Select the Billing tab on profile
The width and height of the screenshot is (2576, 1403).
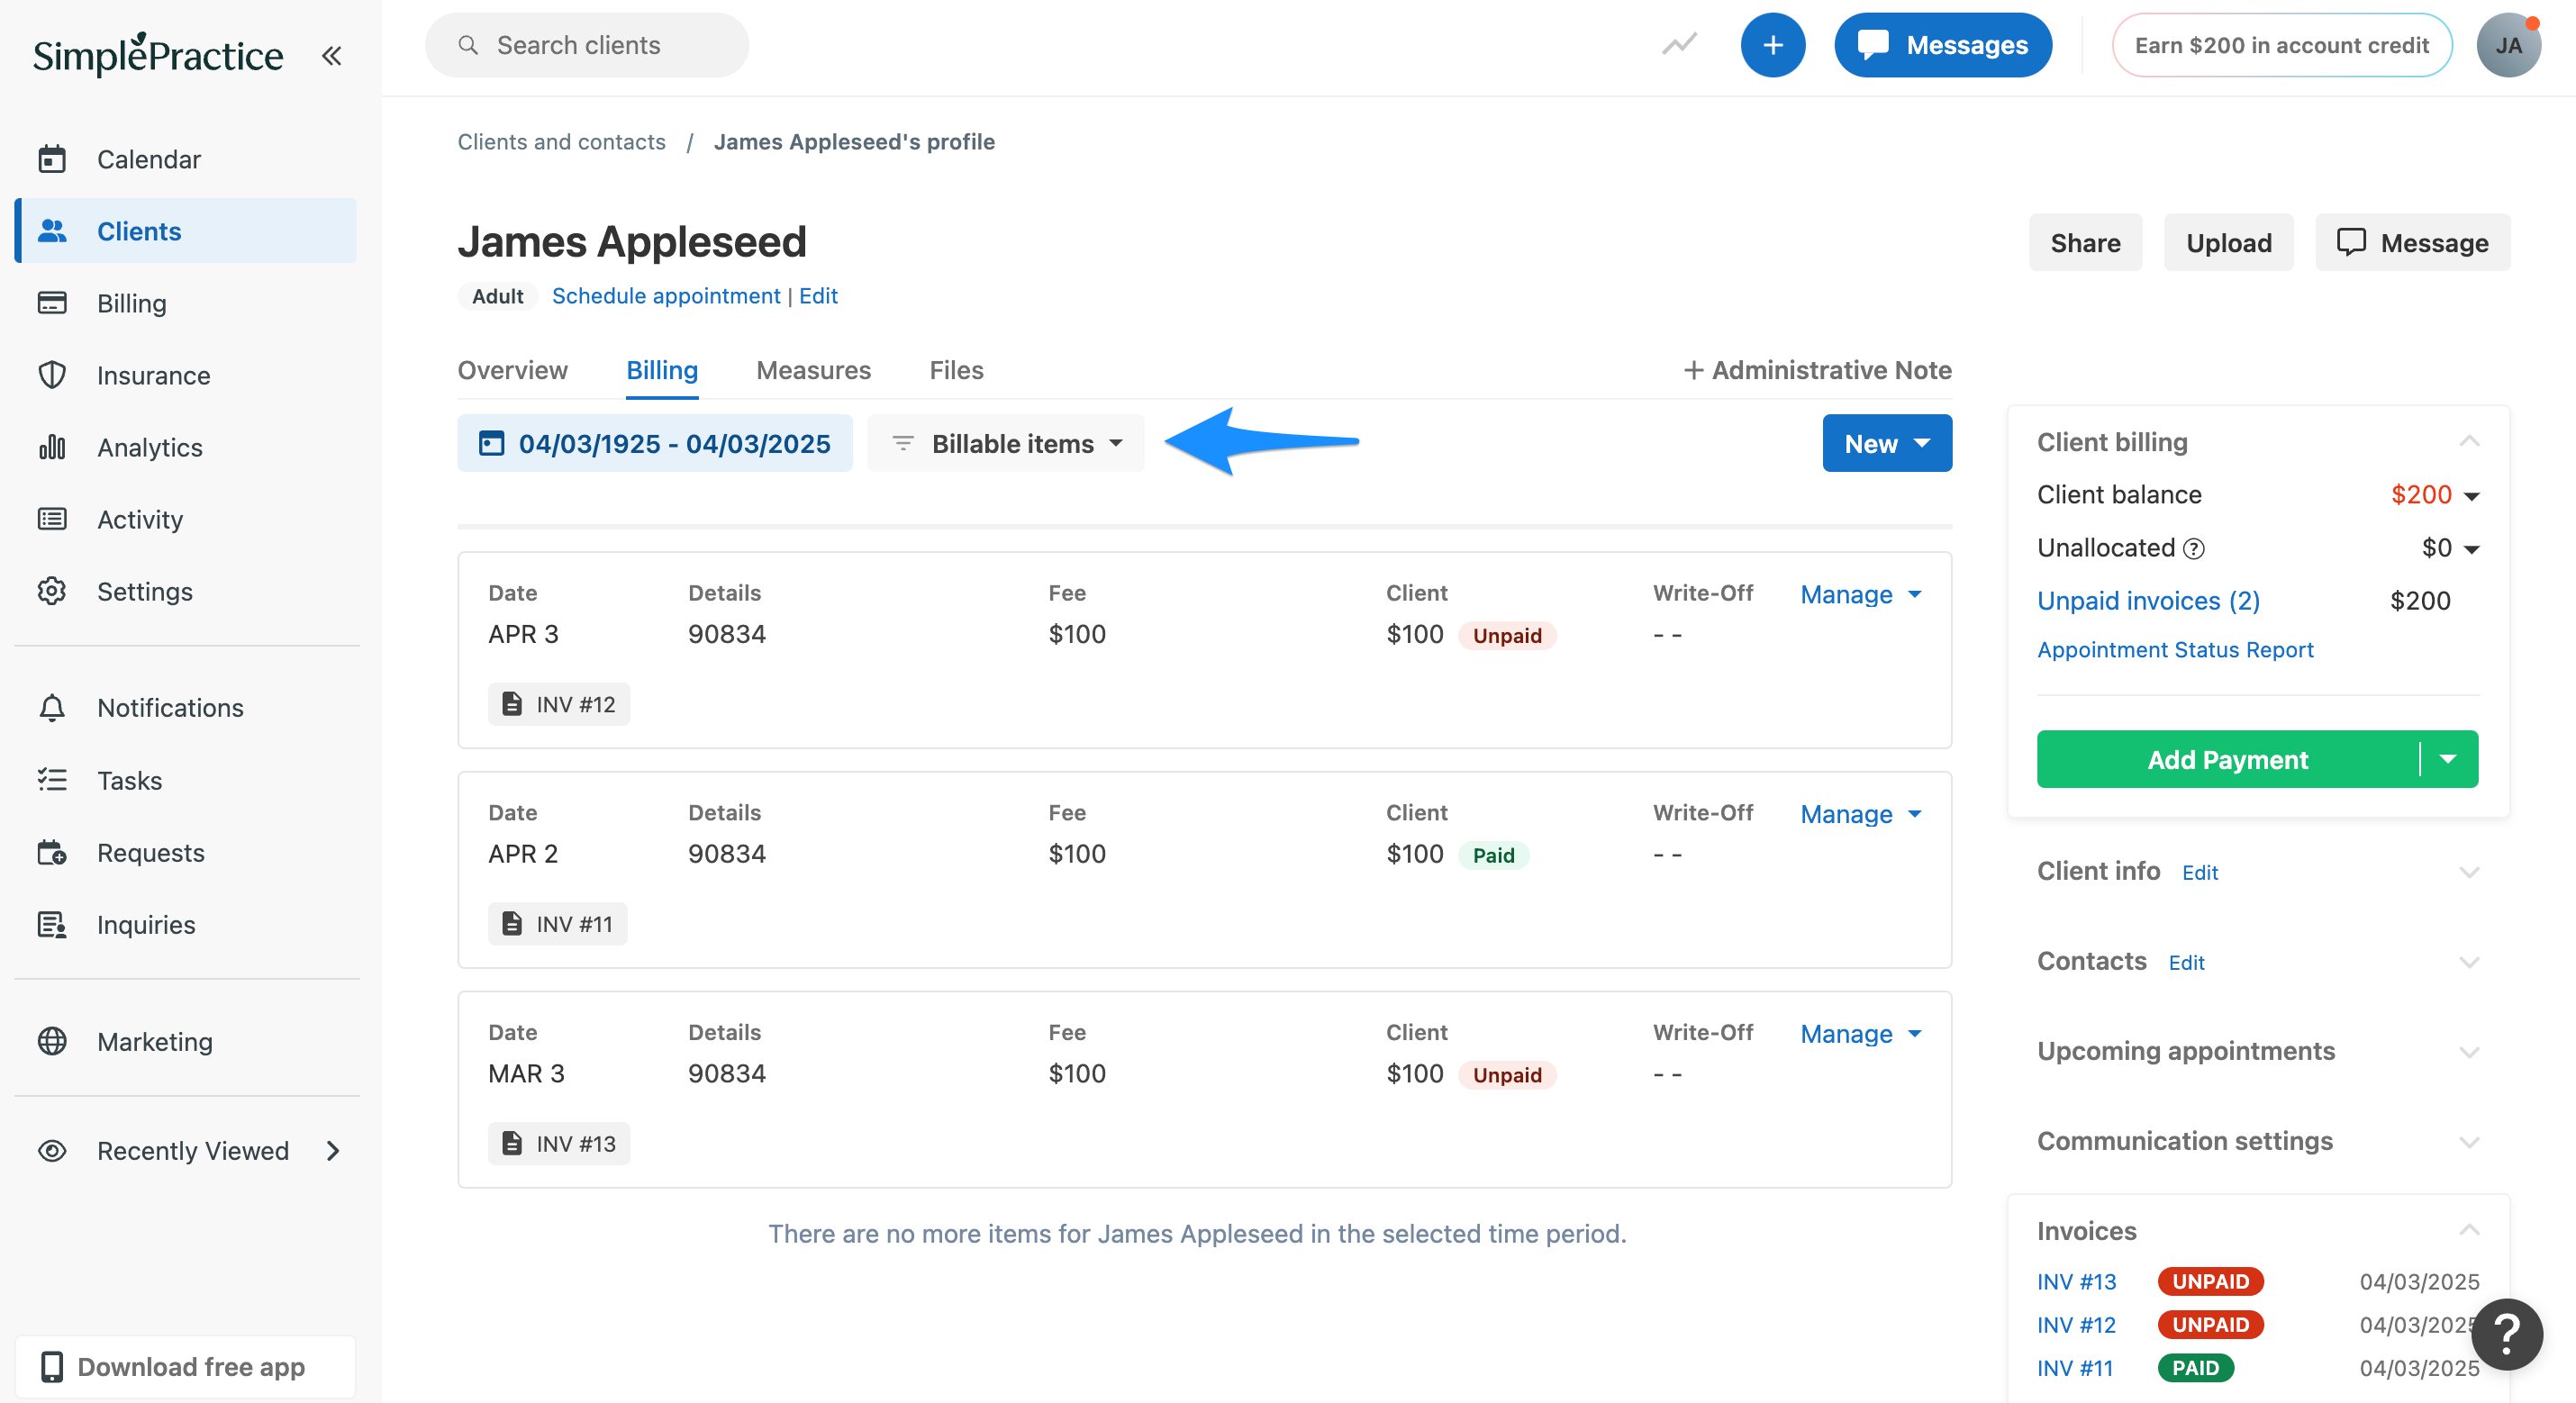[662, 370]
